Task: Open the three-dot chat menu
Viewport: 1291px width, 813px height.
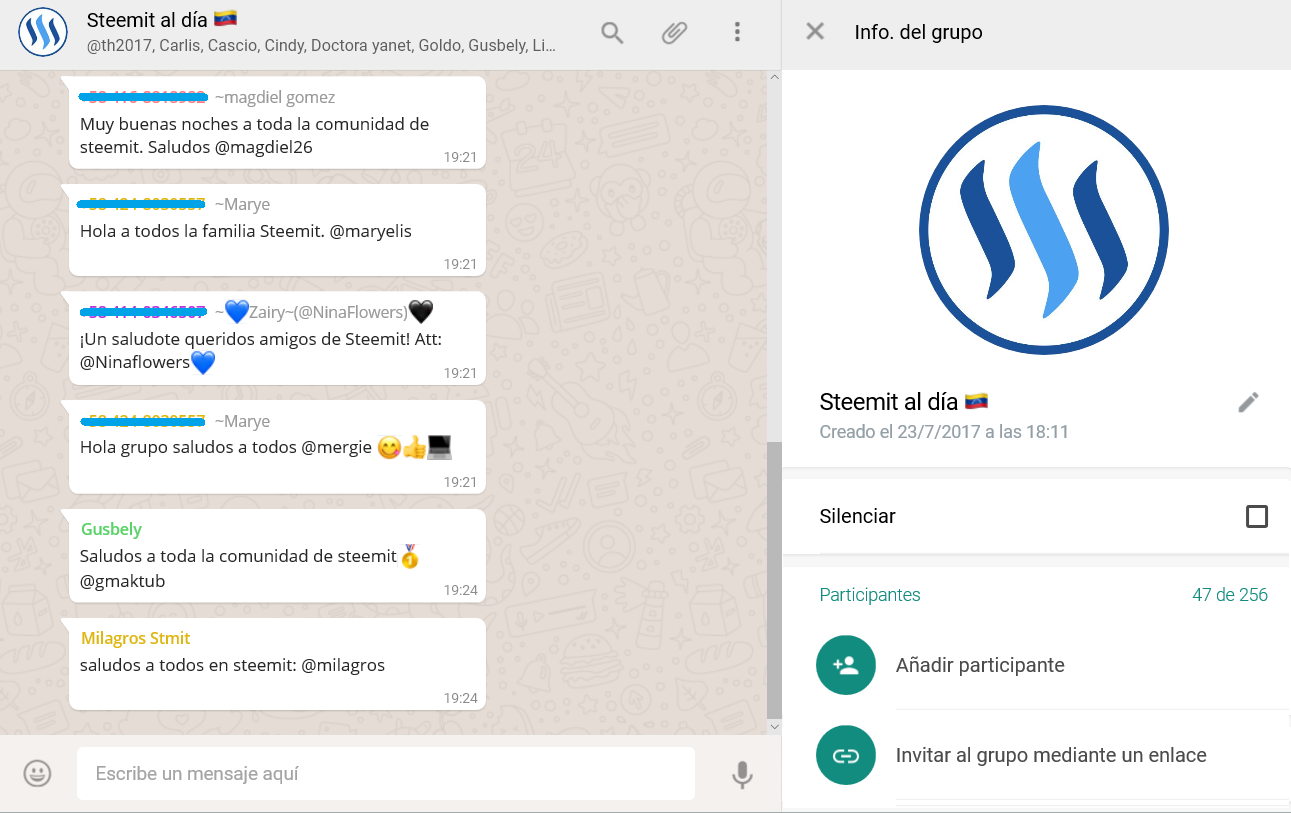Action: 737,32
